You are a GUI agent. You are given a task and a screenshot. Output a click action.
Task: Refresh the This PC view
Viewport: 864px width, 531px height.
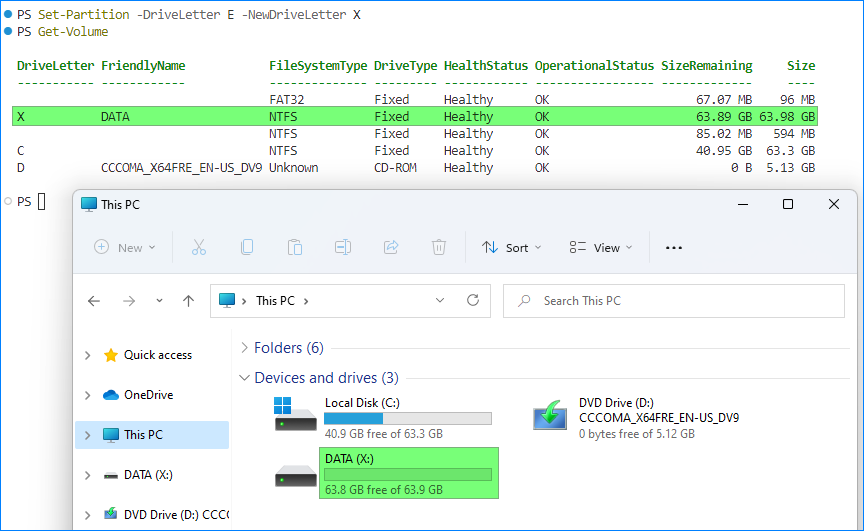pos(473,300)
